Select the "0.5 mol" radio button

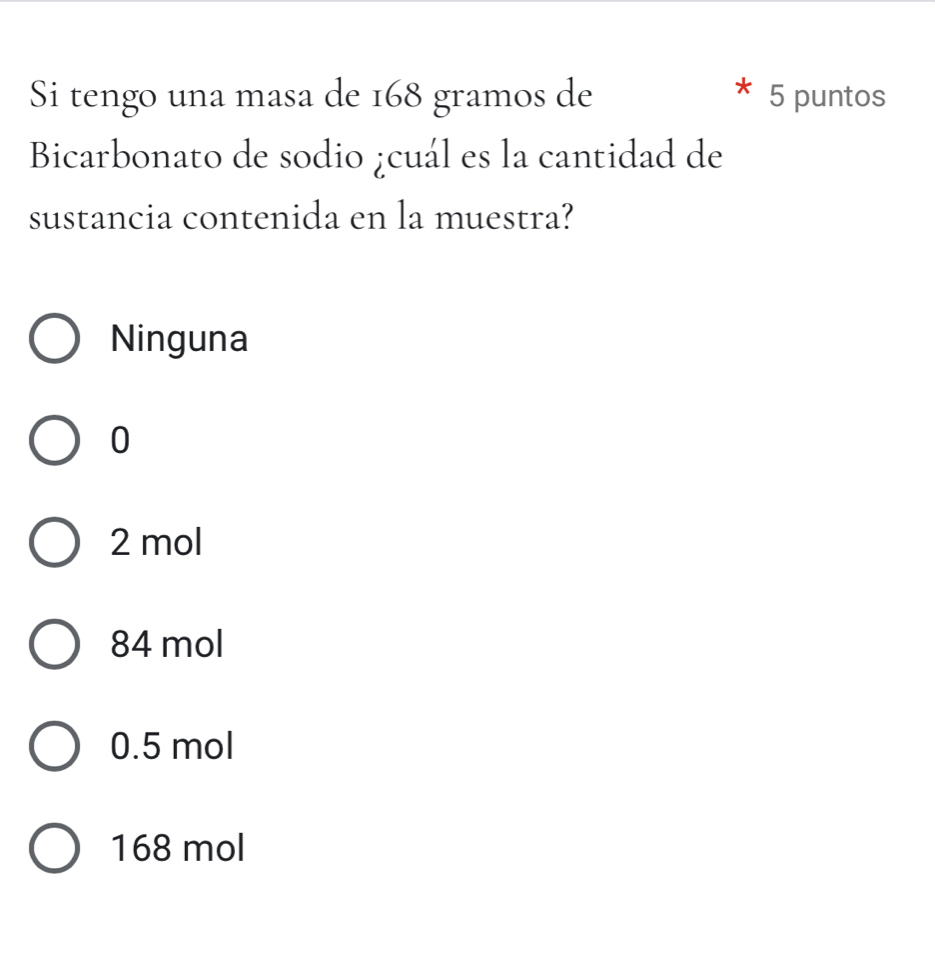pos(56,747)
